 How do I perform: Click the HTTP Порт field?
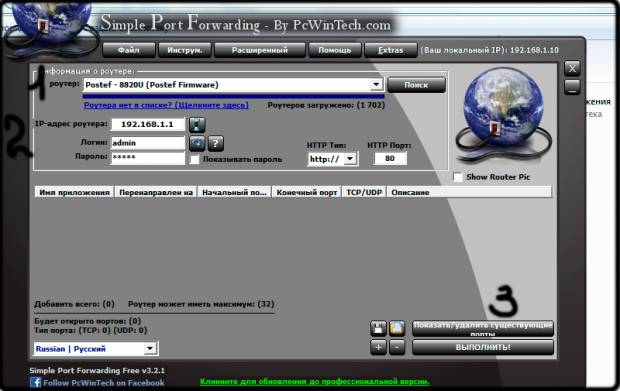[390, 159]
